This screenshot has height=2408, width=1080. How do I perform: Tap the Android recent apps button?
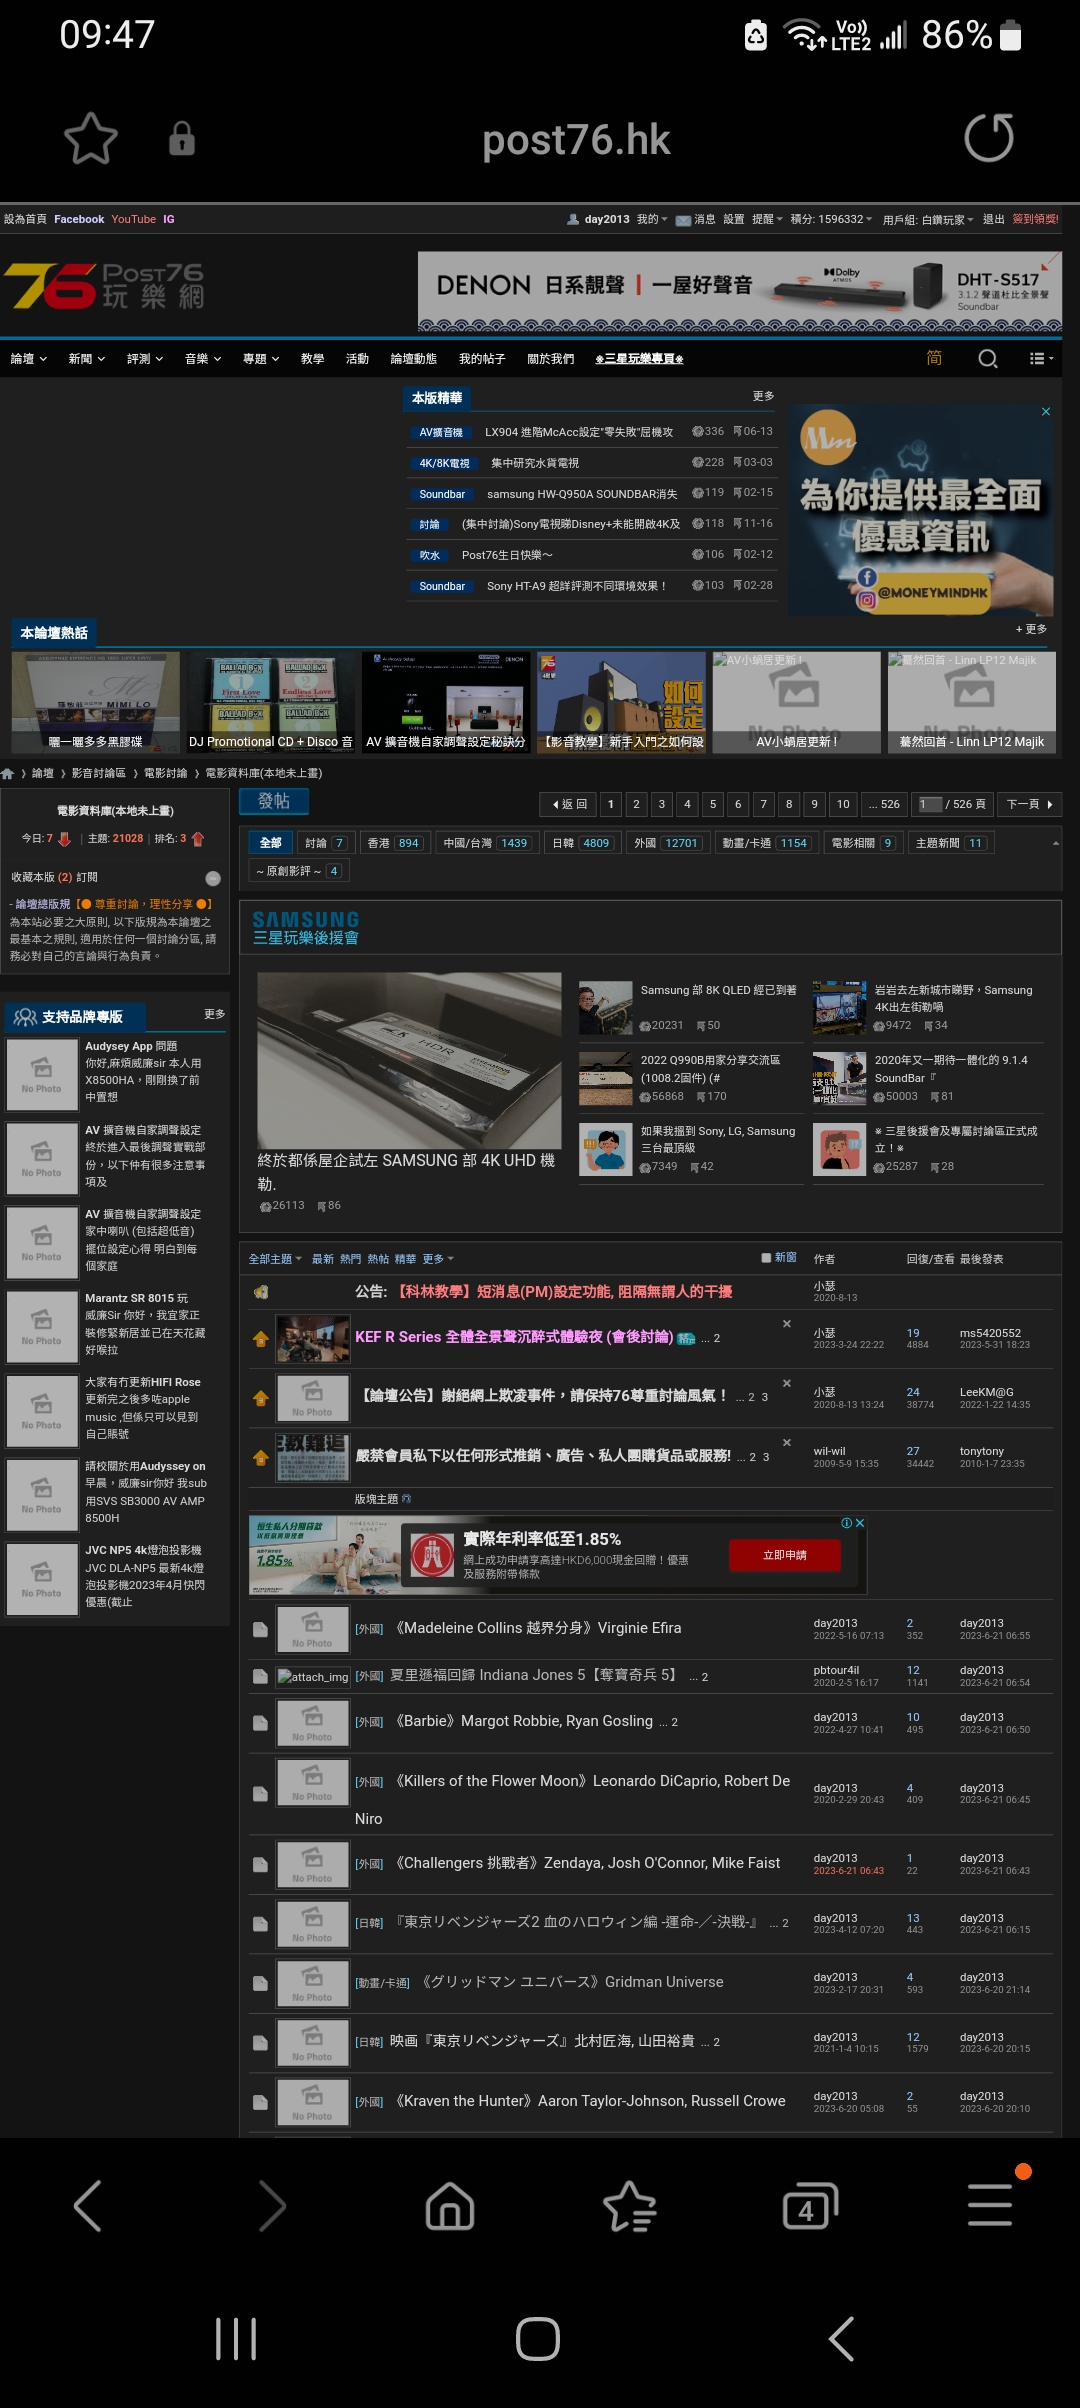(x=236, y=2339)
